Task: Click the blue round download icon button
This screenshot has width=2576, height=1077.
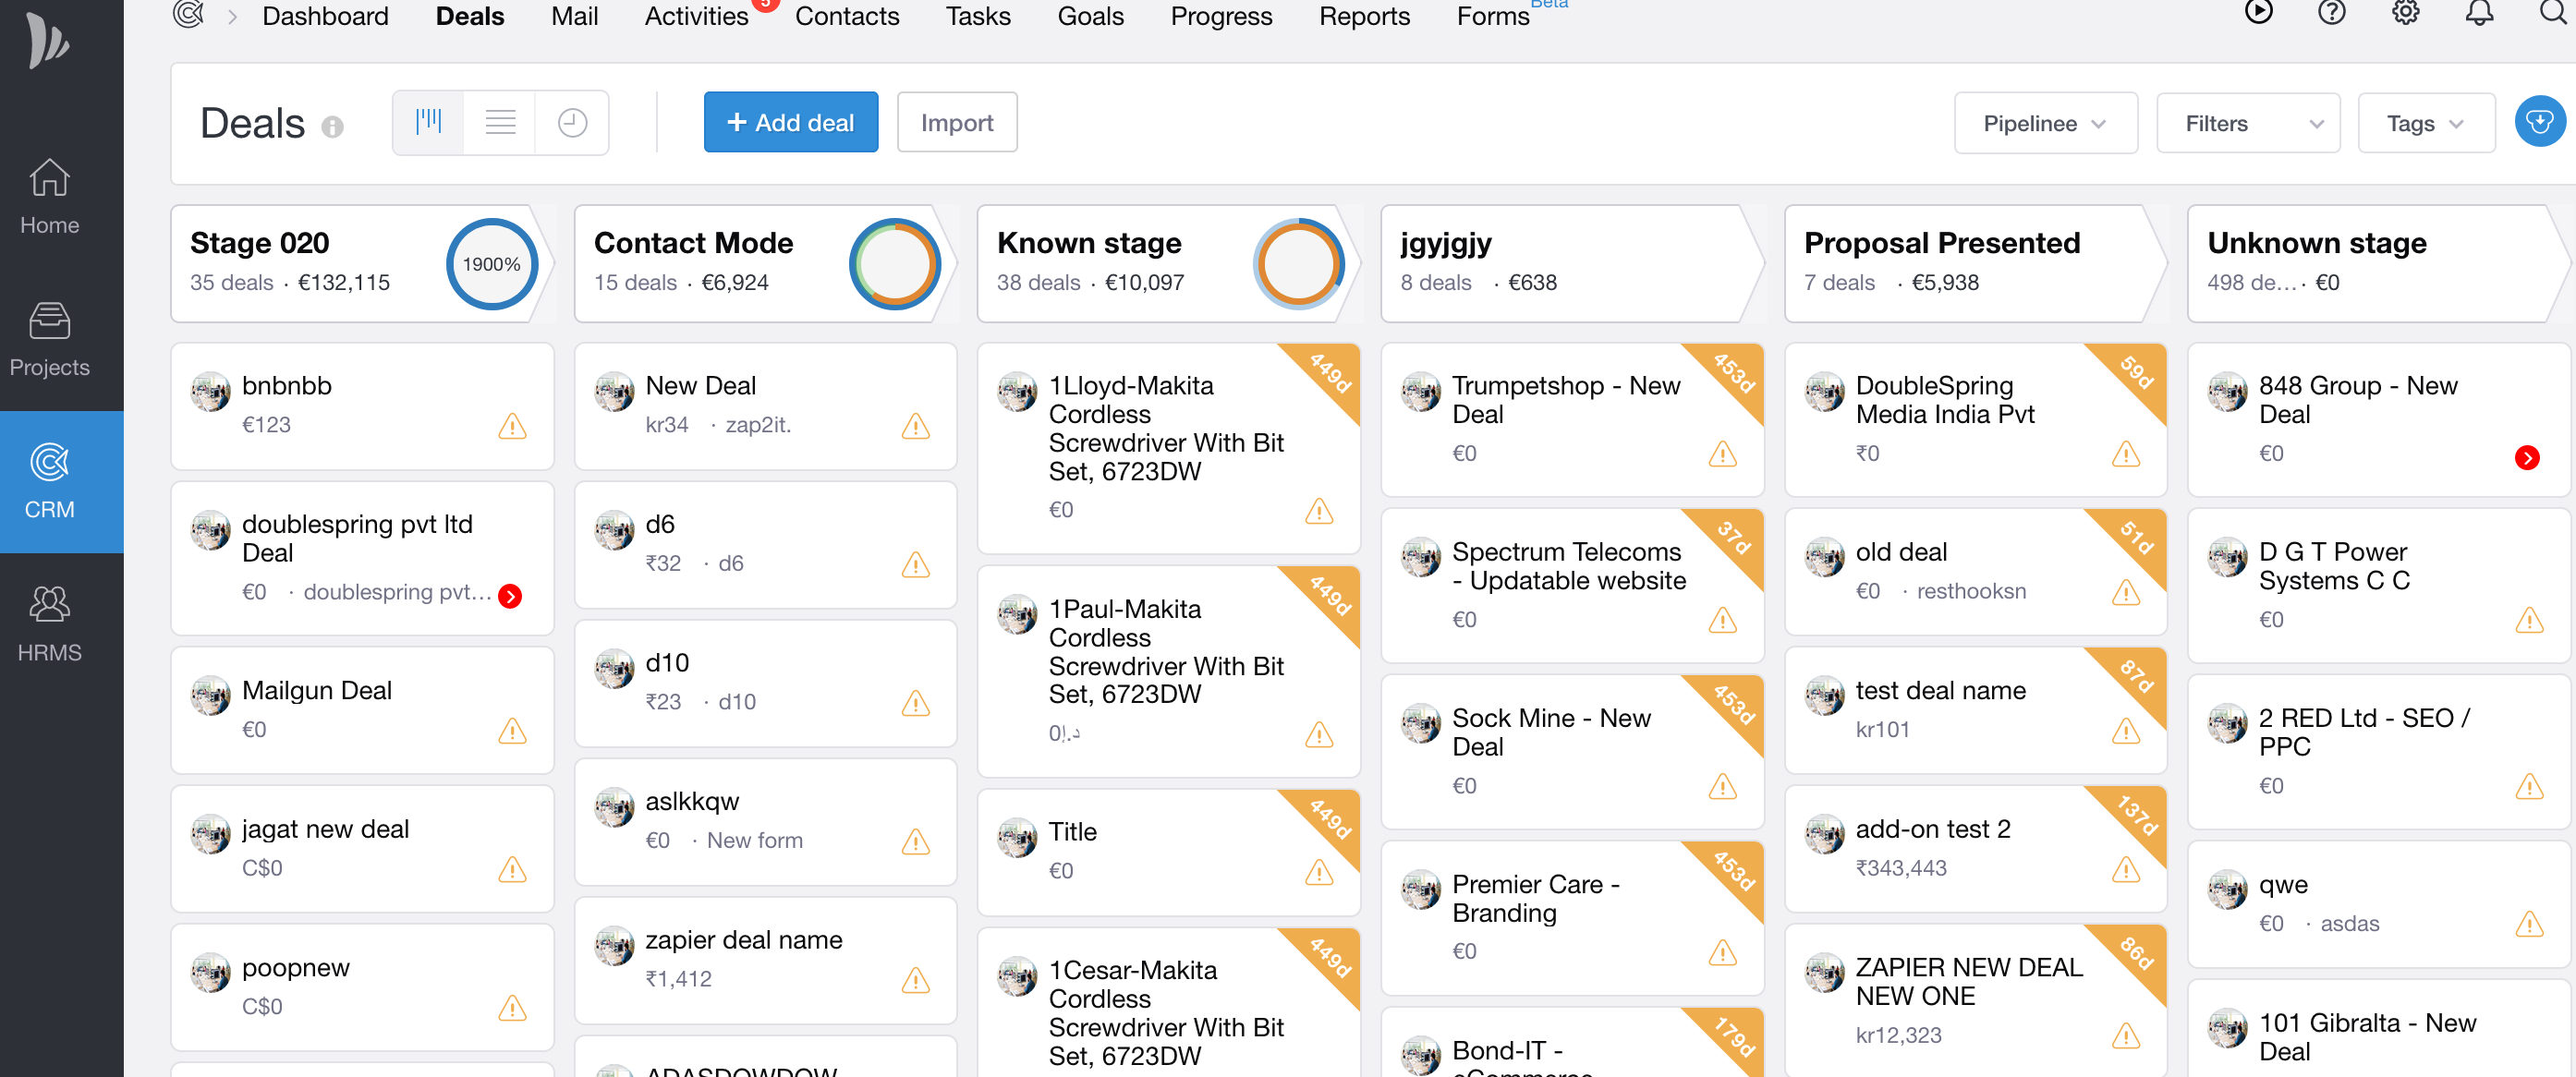Action: 2539,122
